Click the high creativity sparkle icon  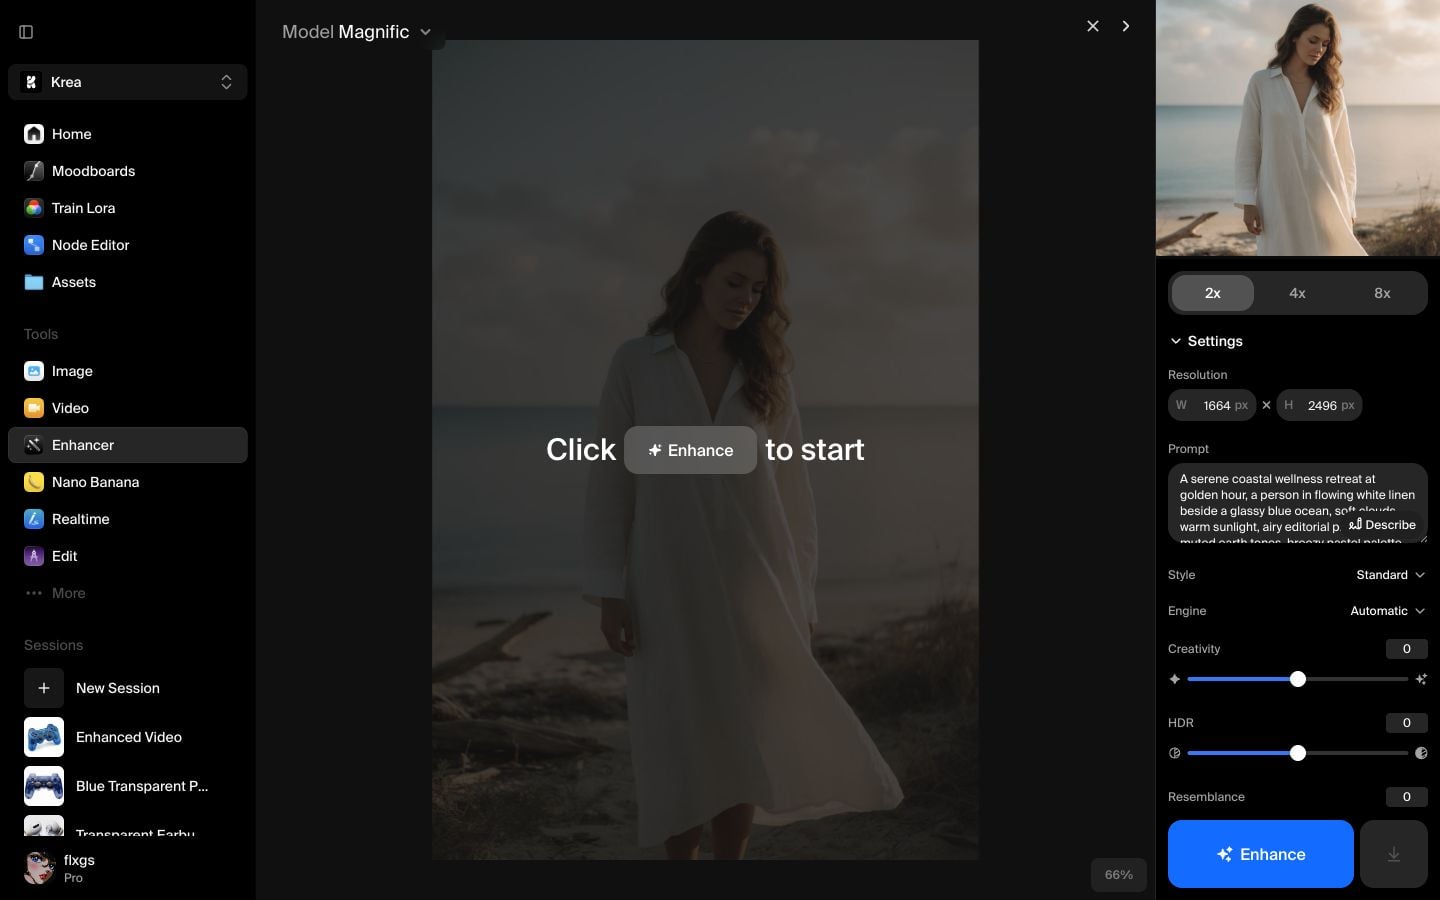(1421, 679)
